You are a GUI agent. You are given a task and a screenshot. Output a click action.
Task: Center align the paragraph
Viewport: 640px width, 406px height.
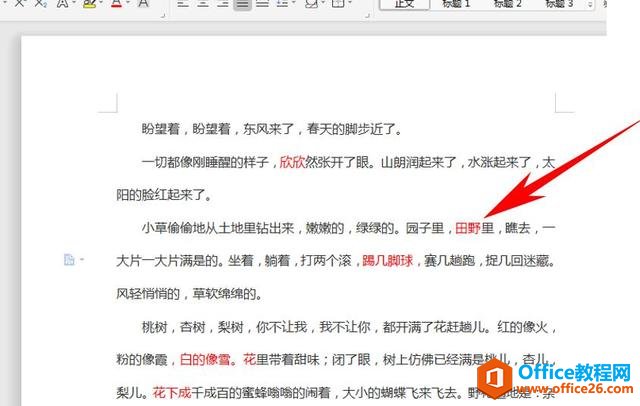[203, 3]
